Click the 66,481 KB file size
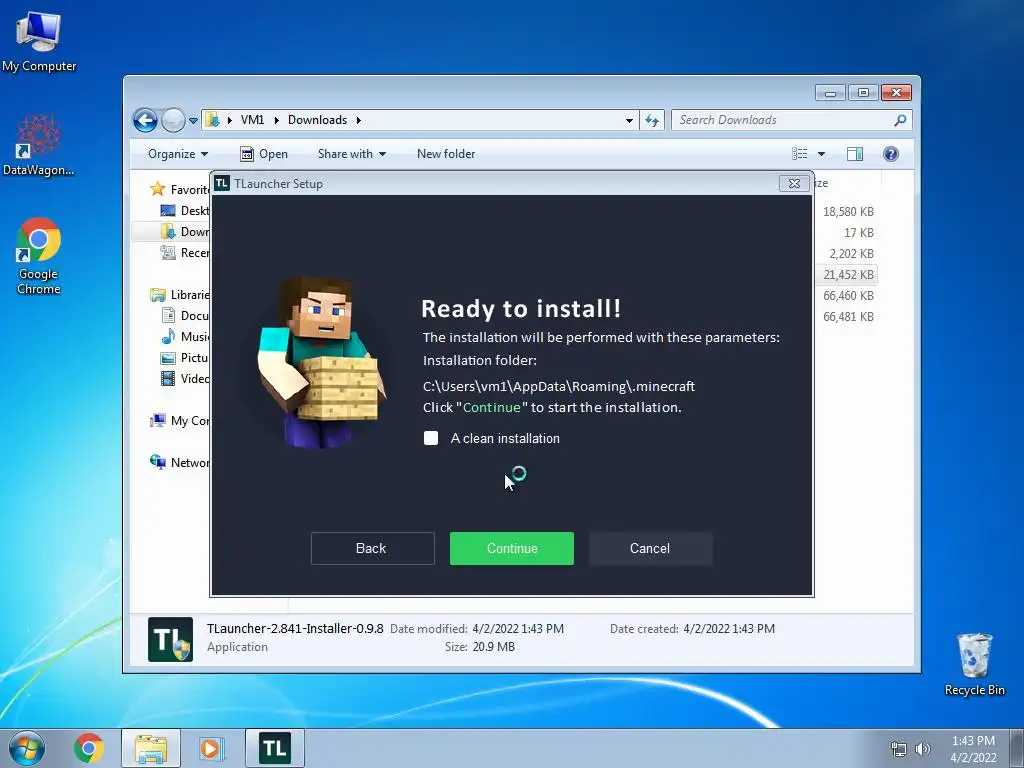Image resolution: width=1024 pixels, height=768 pixels. (x=848, y=316)
